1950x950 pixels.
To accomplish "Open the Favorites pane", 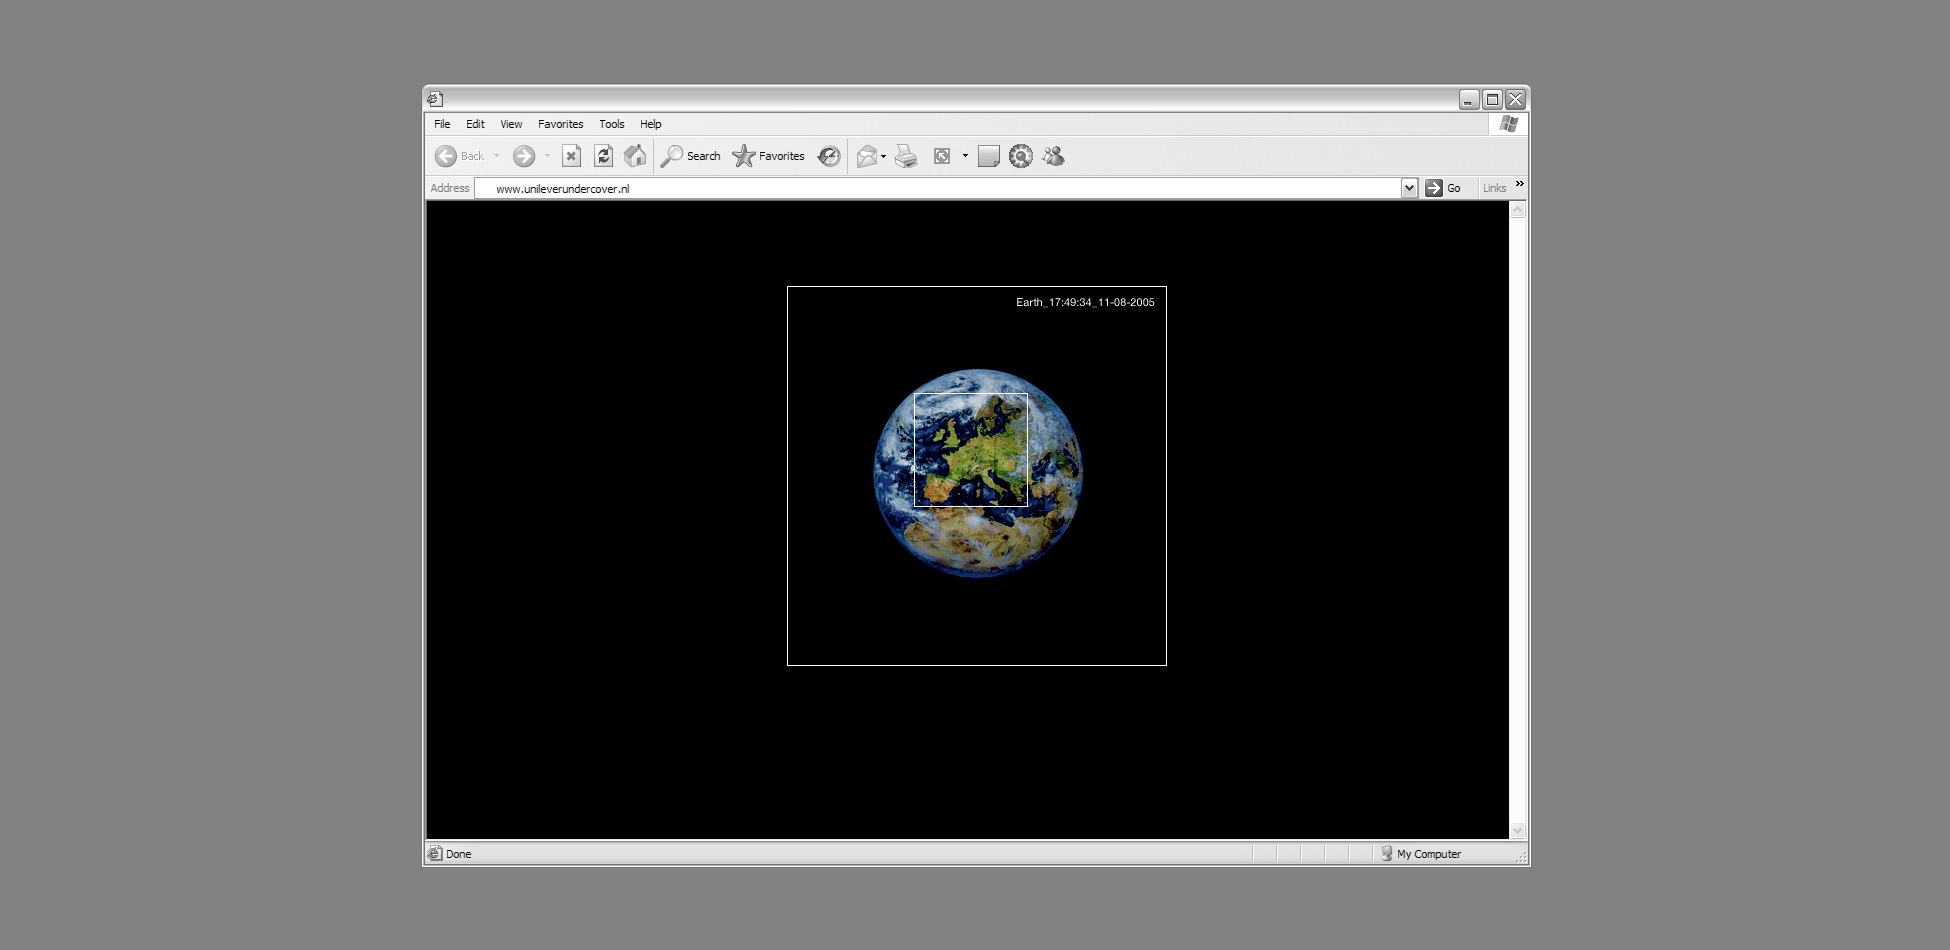I will pyautogui.click(x=768, y=156).
